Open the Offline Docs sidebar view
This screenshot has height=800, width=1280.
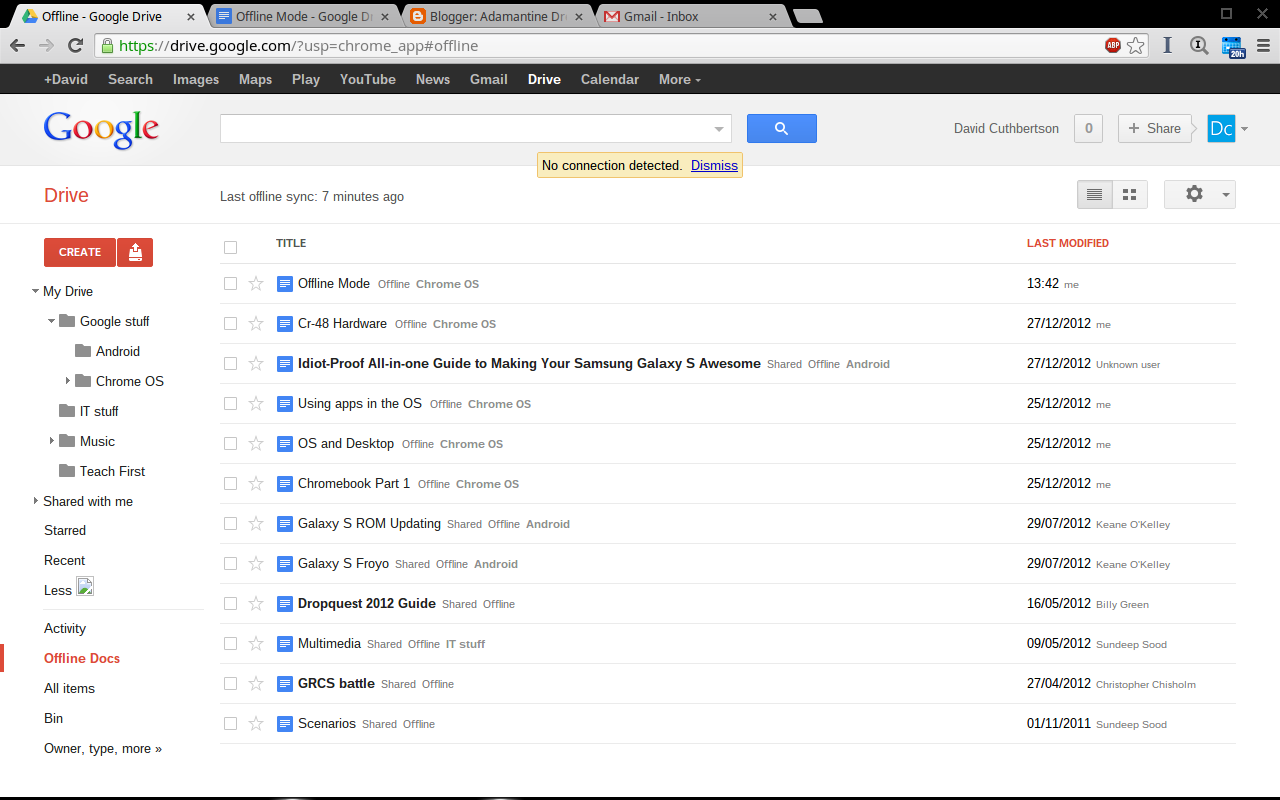pyautogui.click(x=82, y=658)
